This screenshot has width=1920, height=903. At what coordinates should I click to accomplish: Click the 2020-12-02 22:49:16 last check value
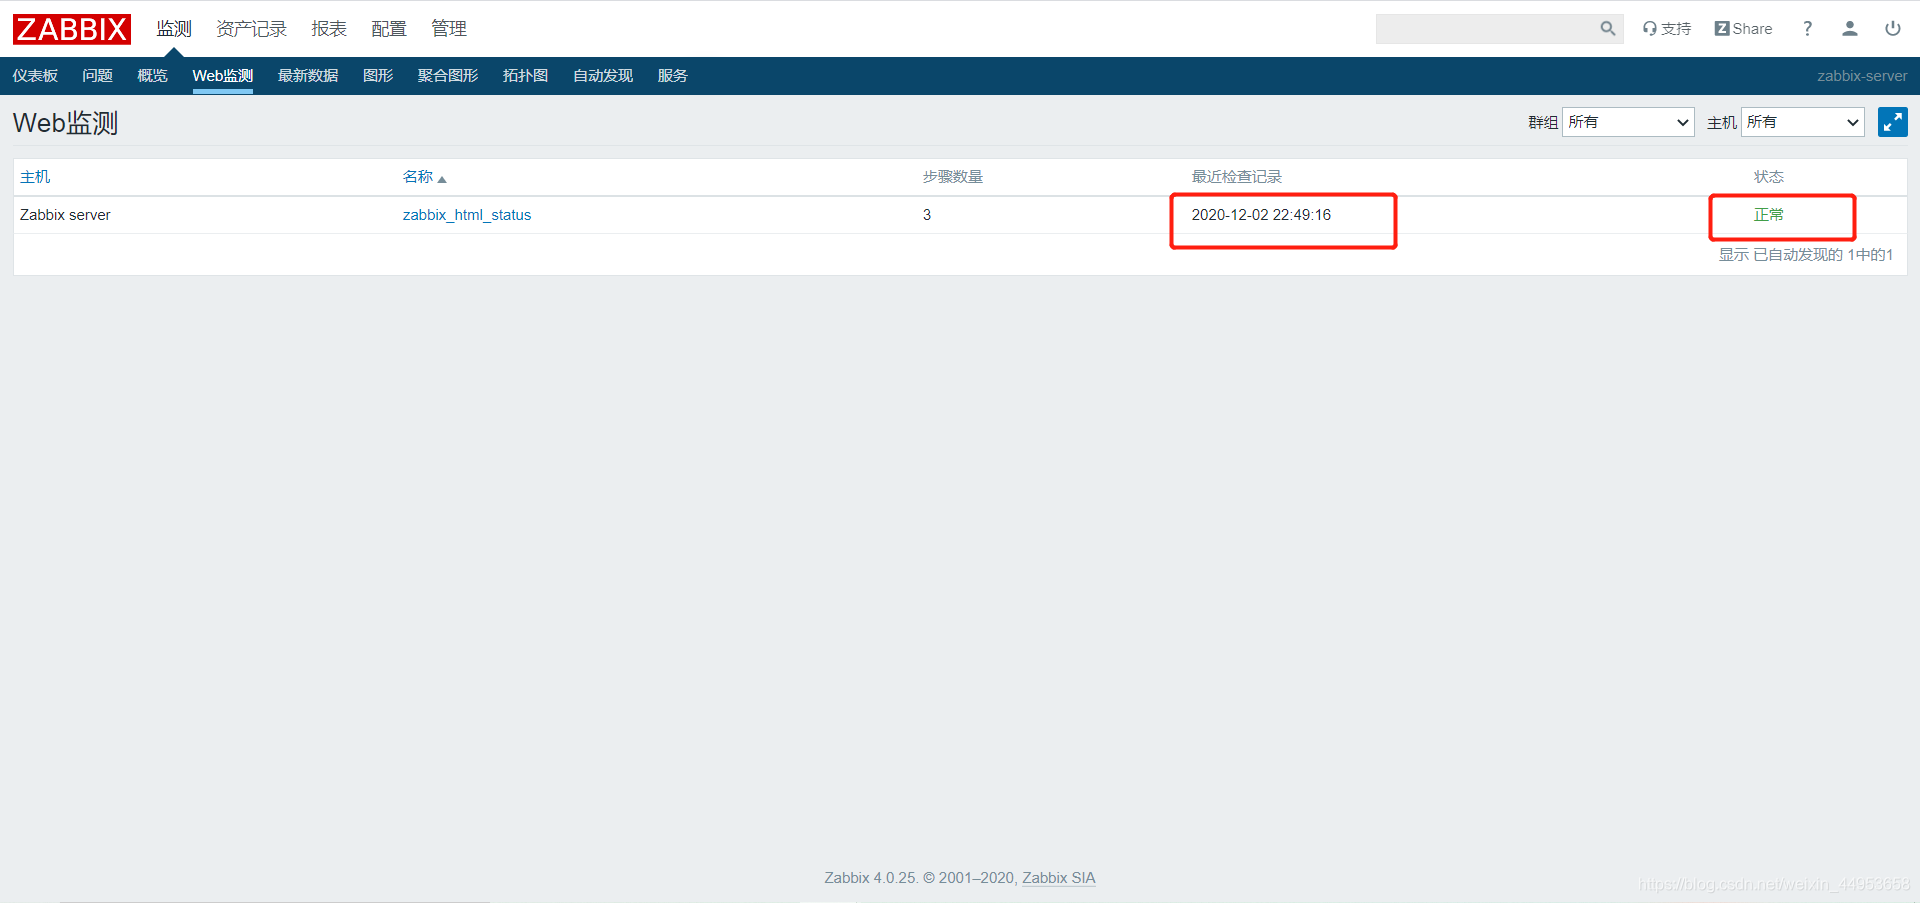(1261, 215)
